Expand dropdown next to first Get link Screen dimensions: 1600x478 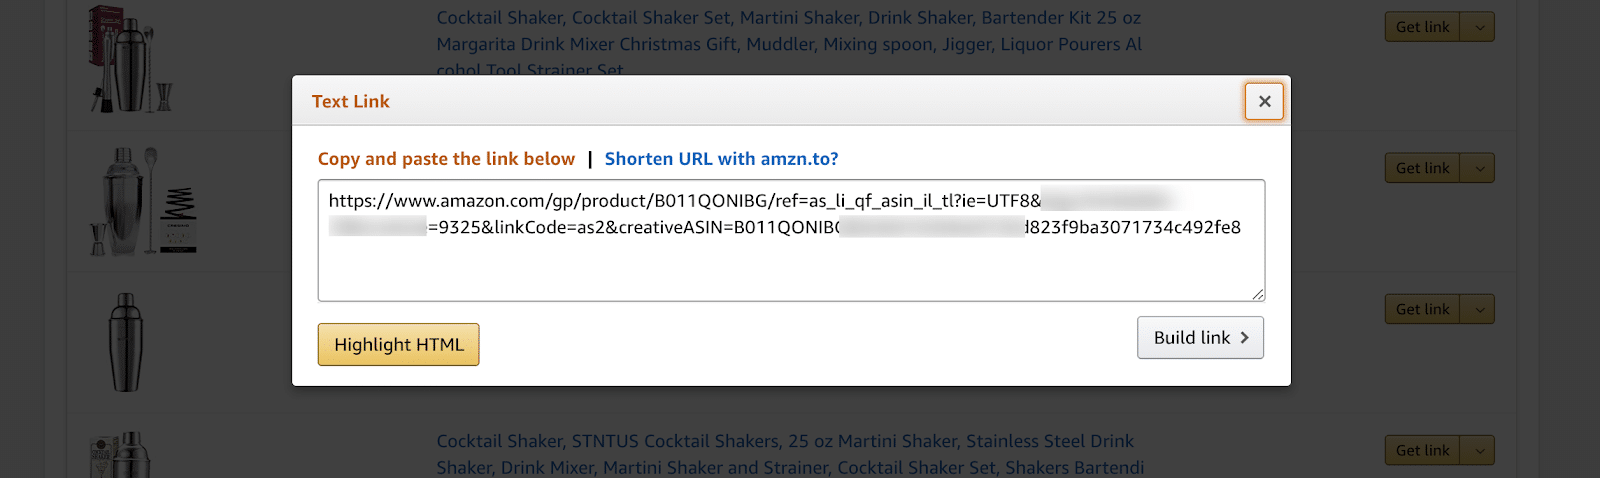(x=1478, y=27)
